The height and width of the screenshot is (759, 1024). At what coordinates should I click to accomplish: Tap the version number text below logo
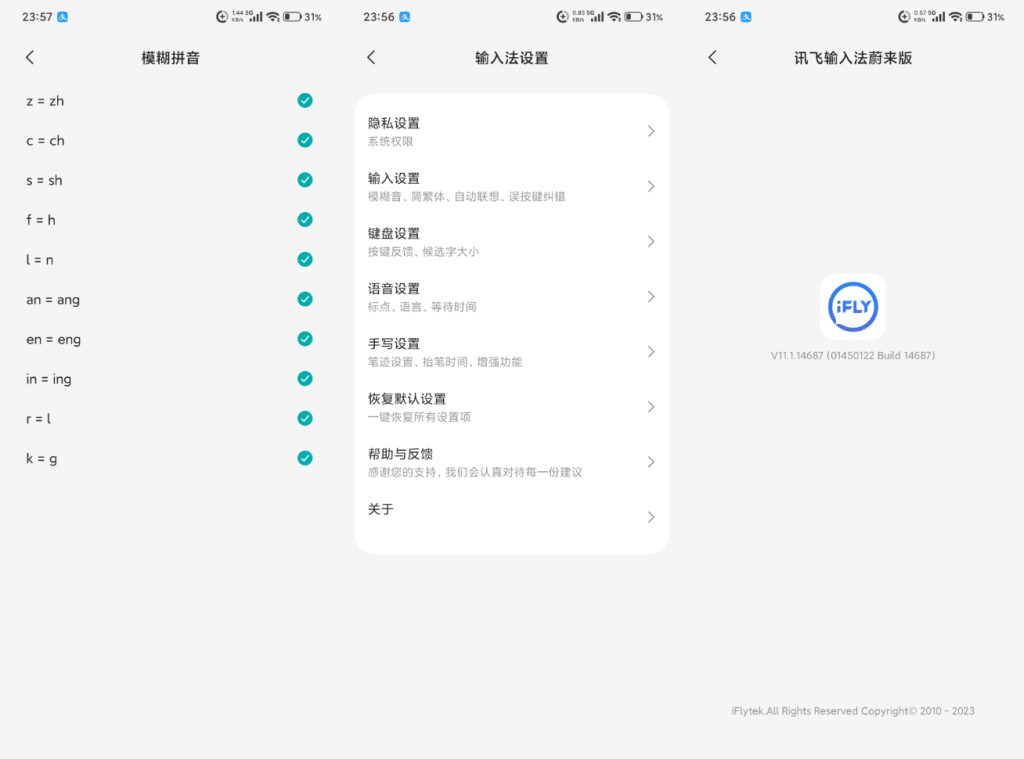[x=853, y=355]
